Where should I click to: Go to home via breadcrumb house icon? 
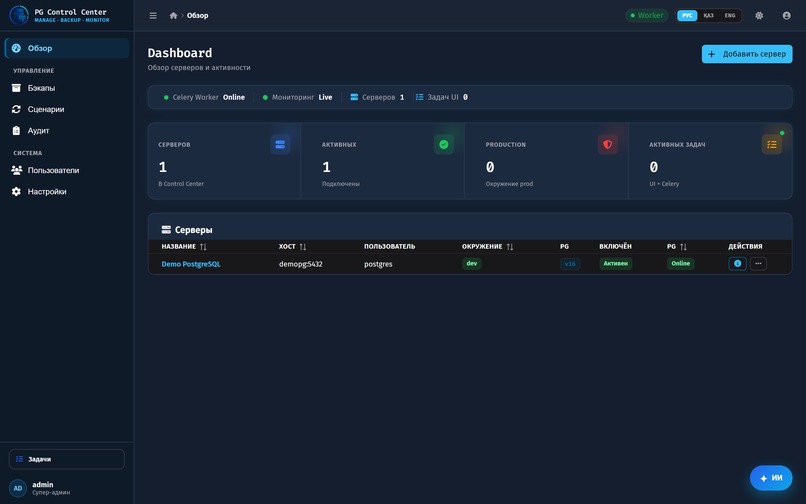point(173,15)
